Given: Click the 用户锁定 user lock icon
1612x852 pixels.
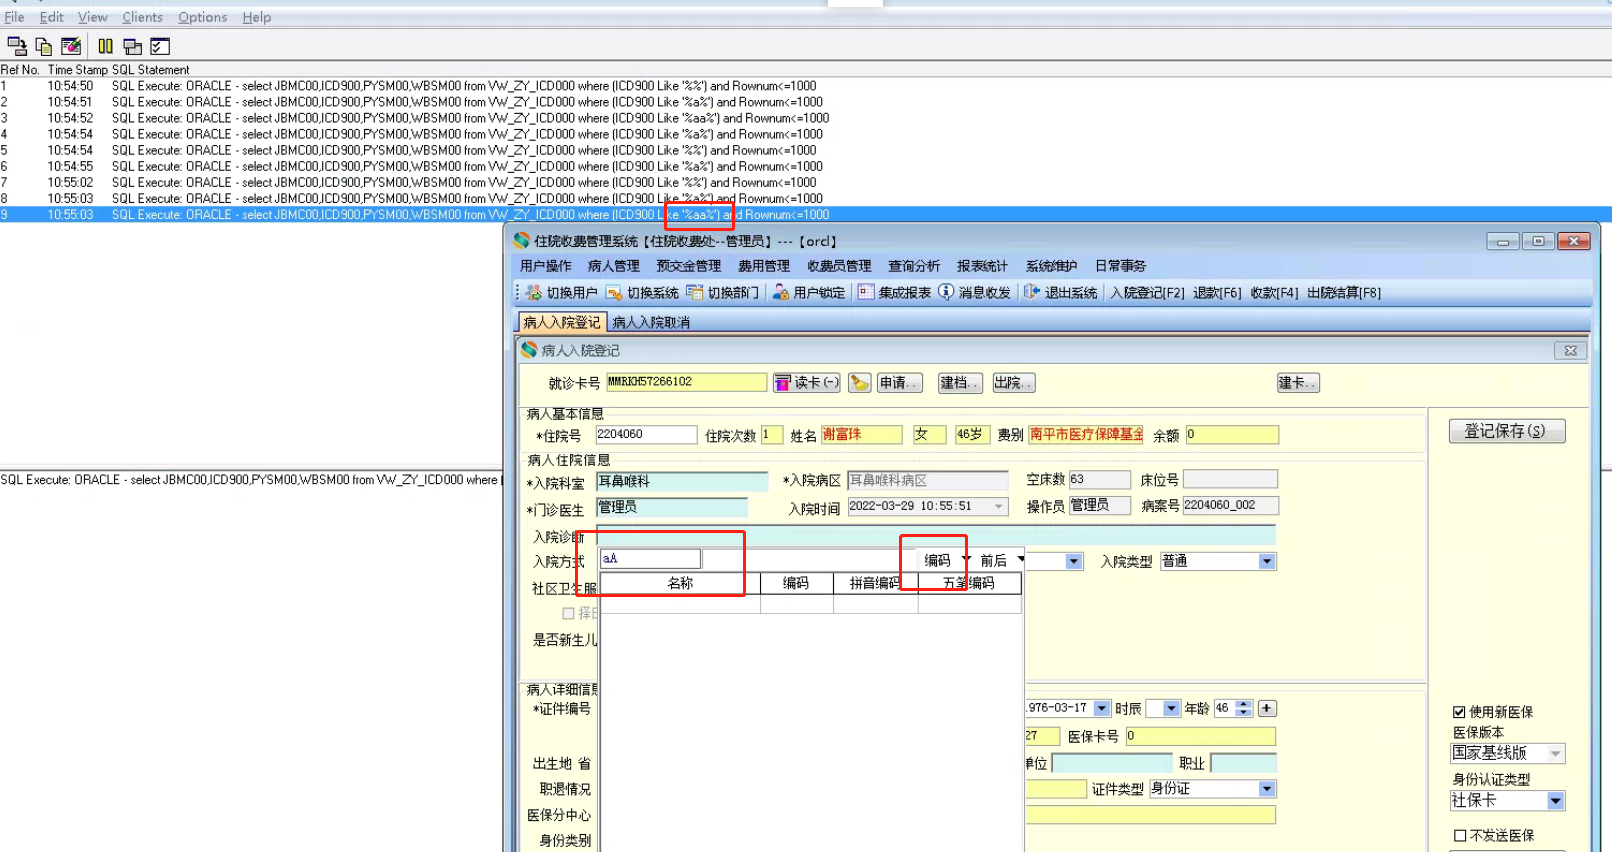Looking at the screenshot, I should pos(781,292).
